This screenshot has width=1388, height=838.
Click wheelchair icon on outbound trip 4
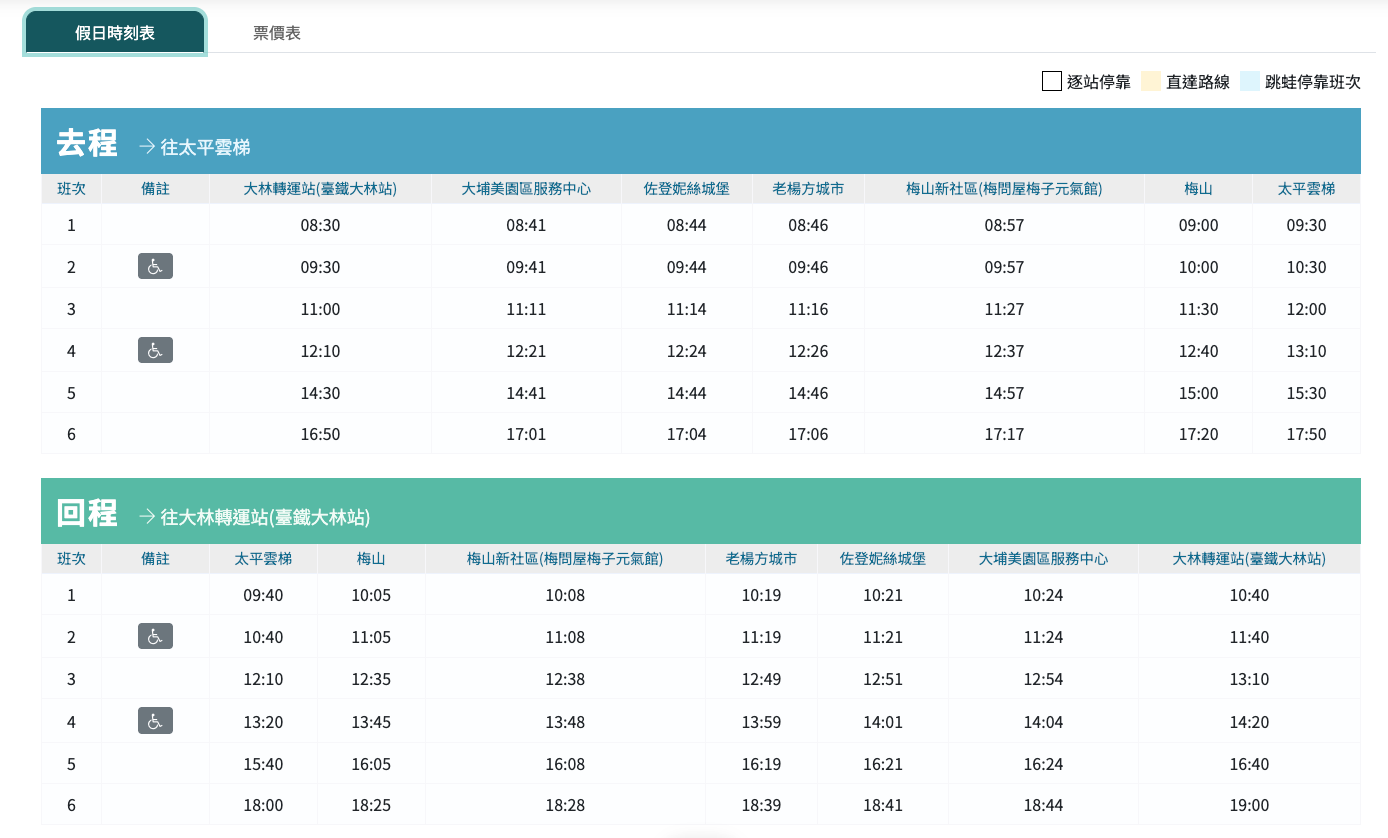155,350
